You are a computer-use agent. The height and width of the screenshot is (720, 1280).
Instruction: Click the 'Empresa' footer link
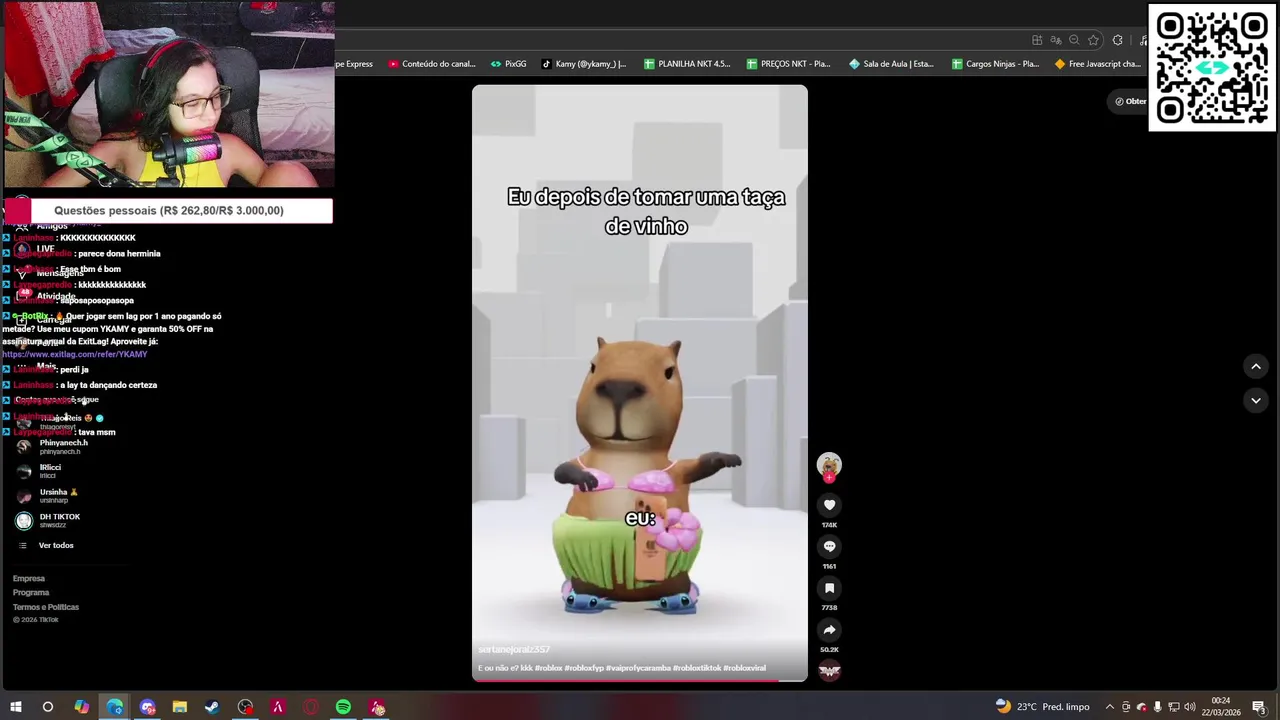coord(29,578)
